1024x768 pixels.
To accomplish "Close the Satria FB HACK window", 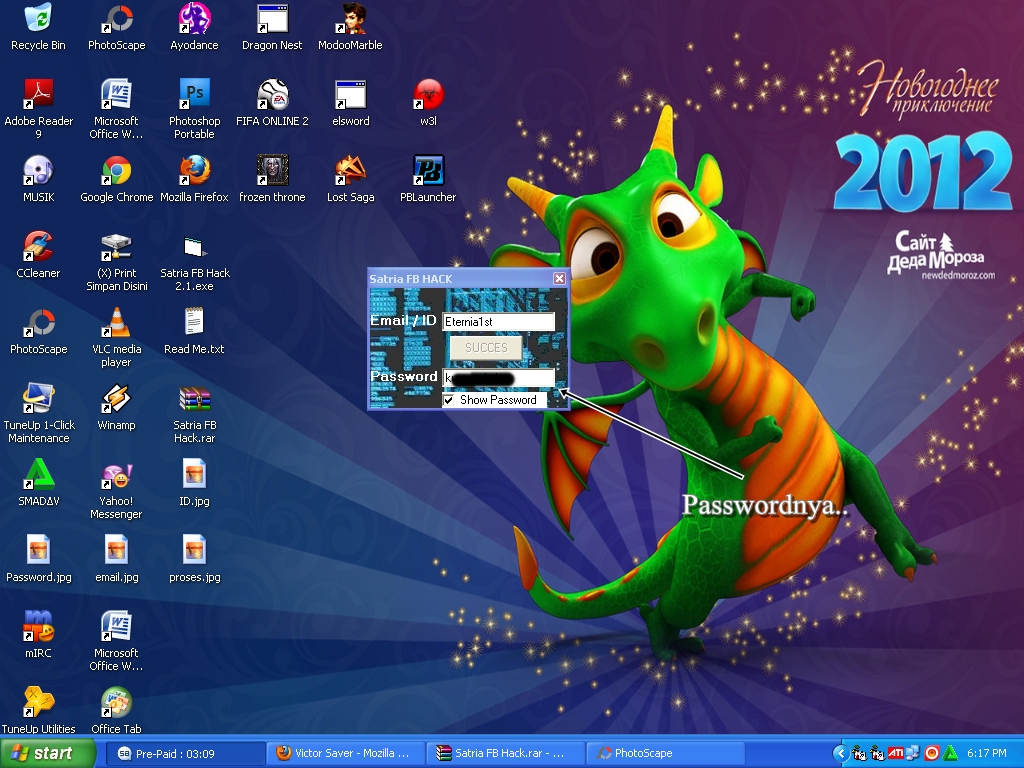I will pyautogui.click(x=559, y=279).
